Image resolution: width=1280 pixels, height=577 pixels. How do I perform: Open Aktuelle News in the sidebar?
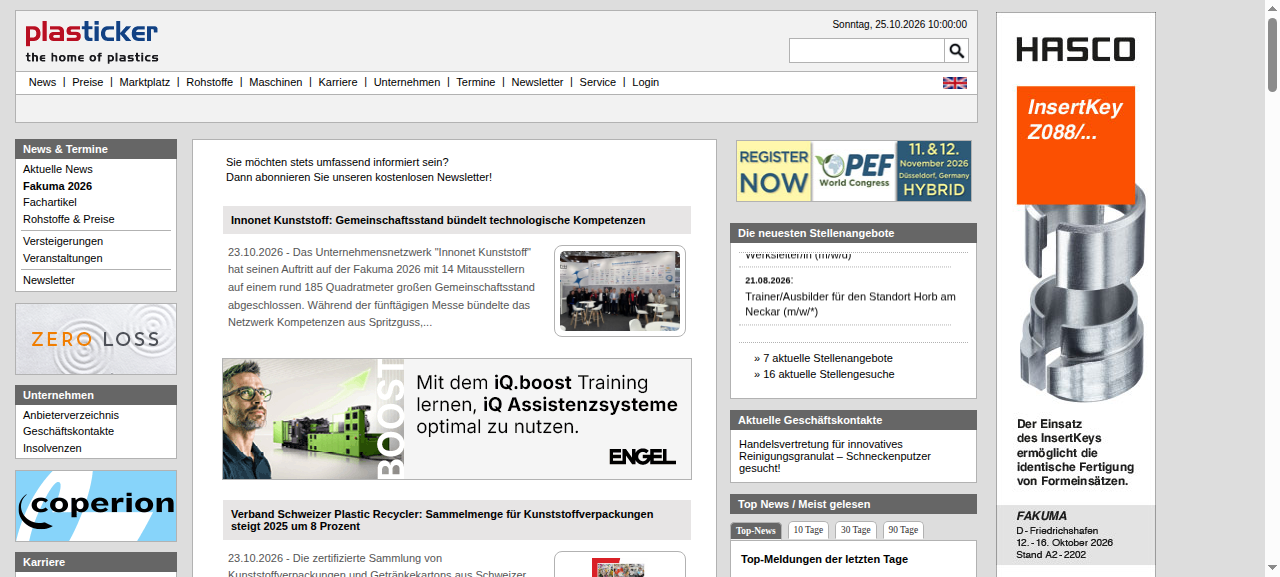(58, 169)
